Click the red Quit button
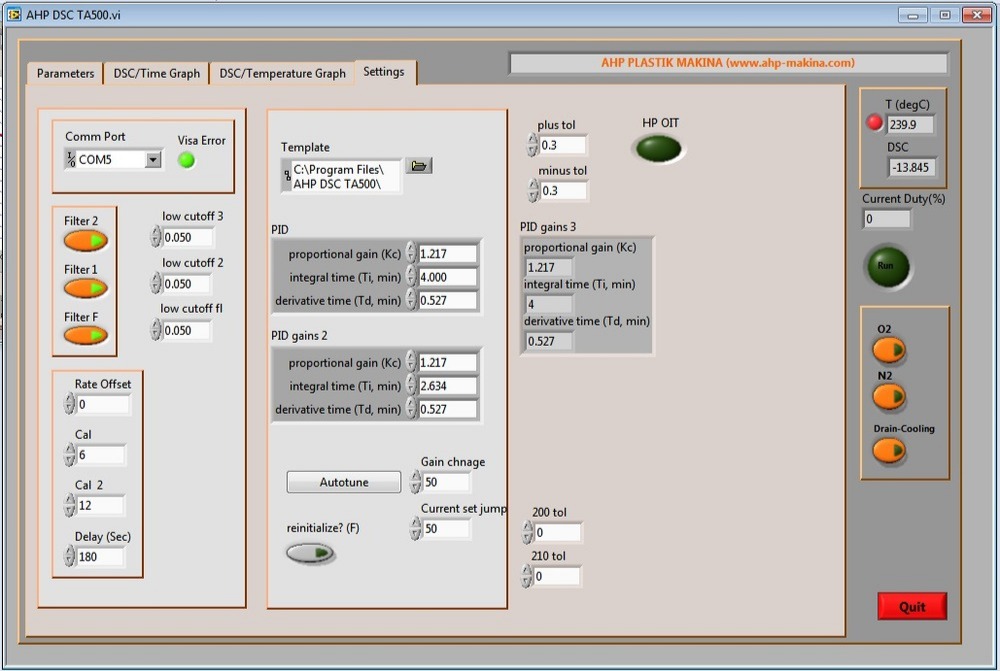 point(912,607)
